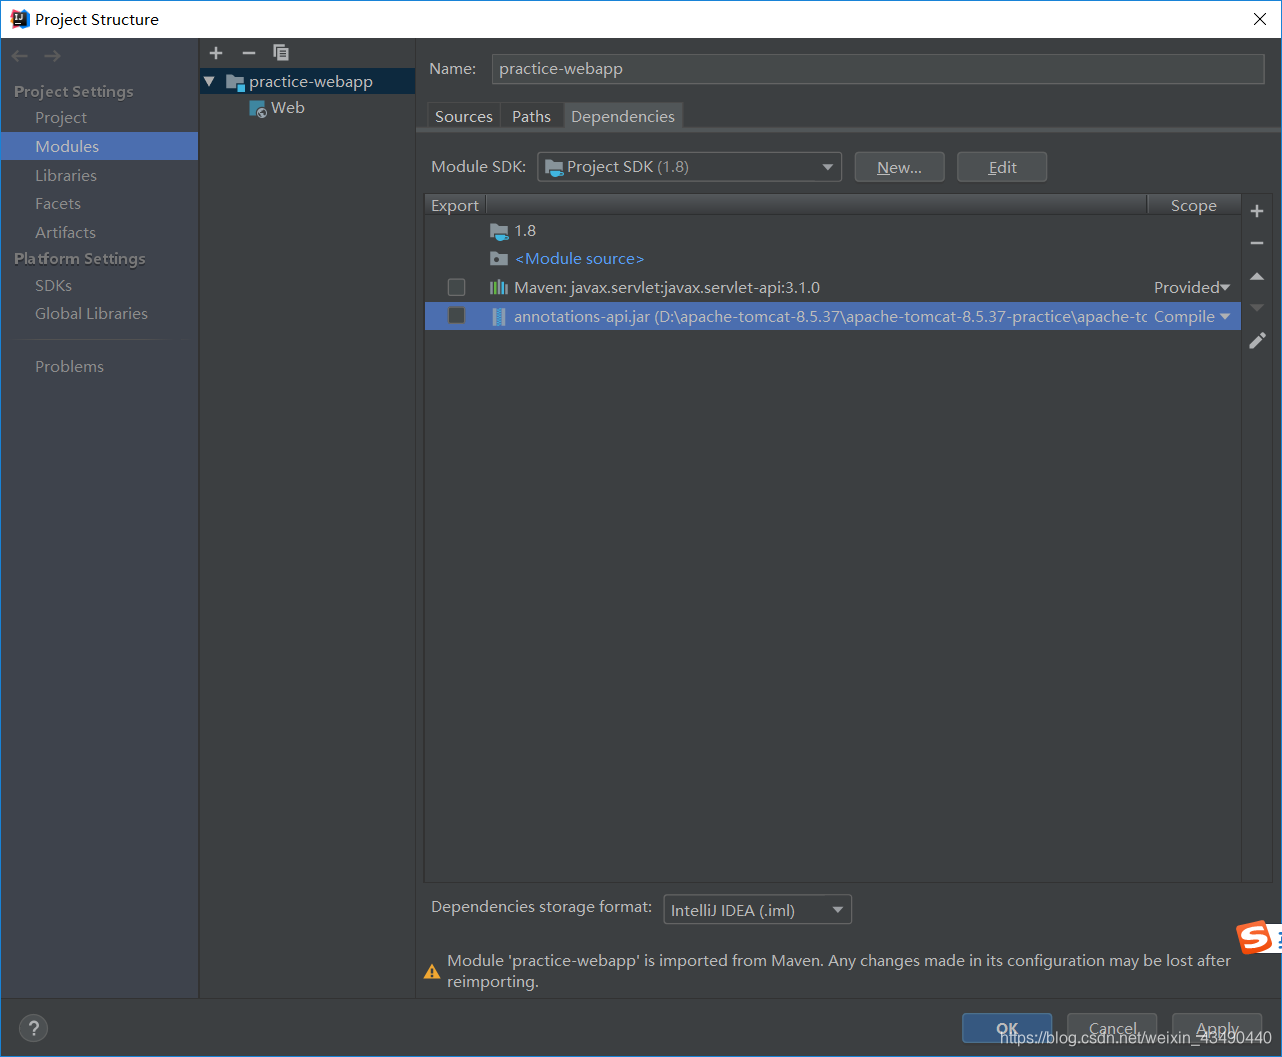Click the annotations-api.jar file icon

[499, 317]
